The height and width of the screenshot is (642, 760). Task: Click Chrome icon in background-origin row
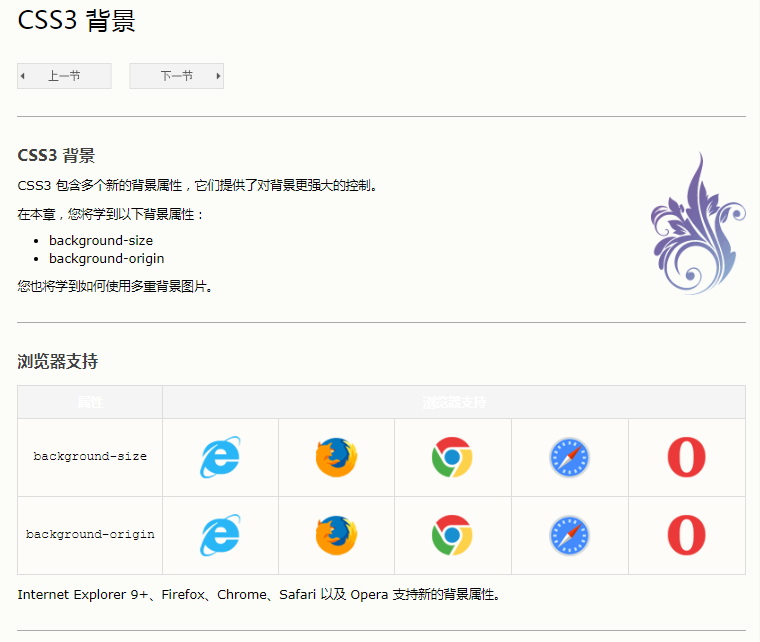pyautogui.click(x=452, y=535)
